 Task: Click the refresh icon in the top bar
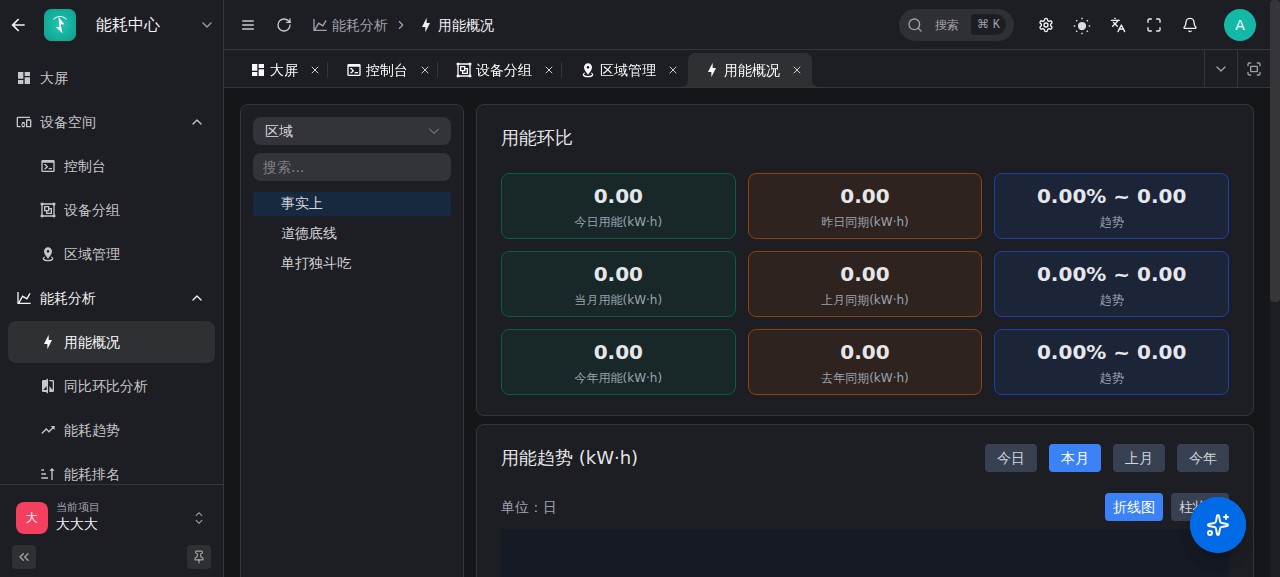[x=284, y=25]
